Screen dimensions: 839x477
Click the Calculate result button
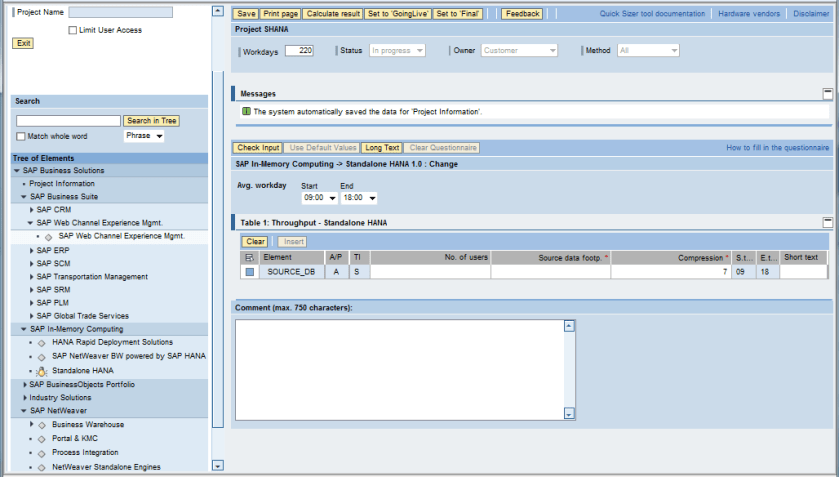click(x=333, y=14)
